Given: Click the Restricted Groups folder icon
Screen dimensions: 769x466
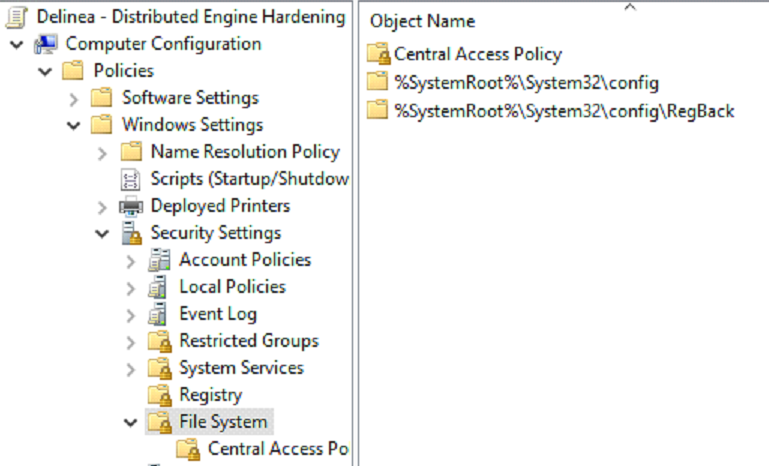Looking at the screenshot, I should pos(159,341).
